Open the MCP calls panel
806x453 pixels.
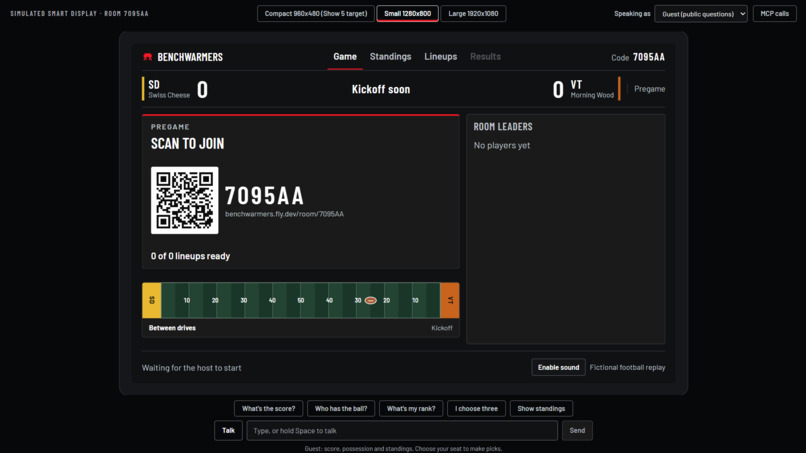774,13
